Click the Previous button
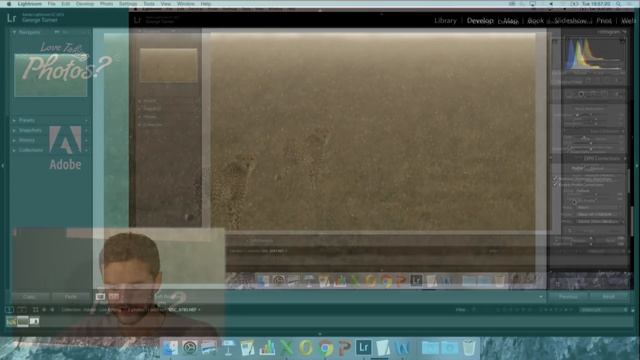 click(568, 297)
